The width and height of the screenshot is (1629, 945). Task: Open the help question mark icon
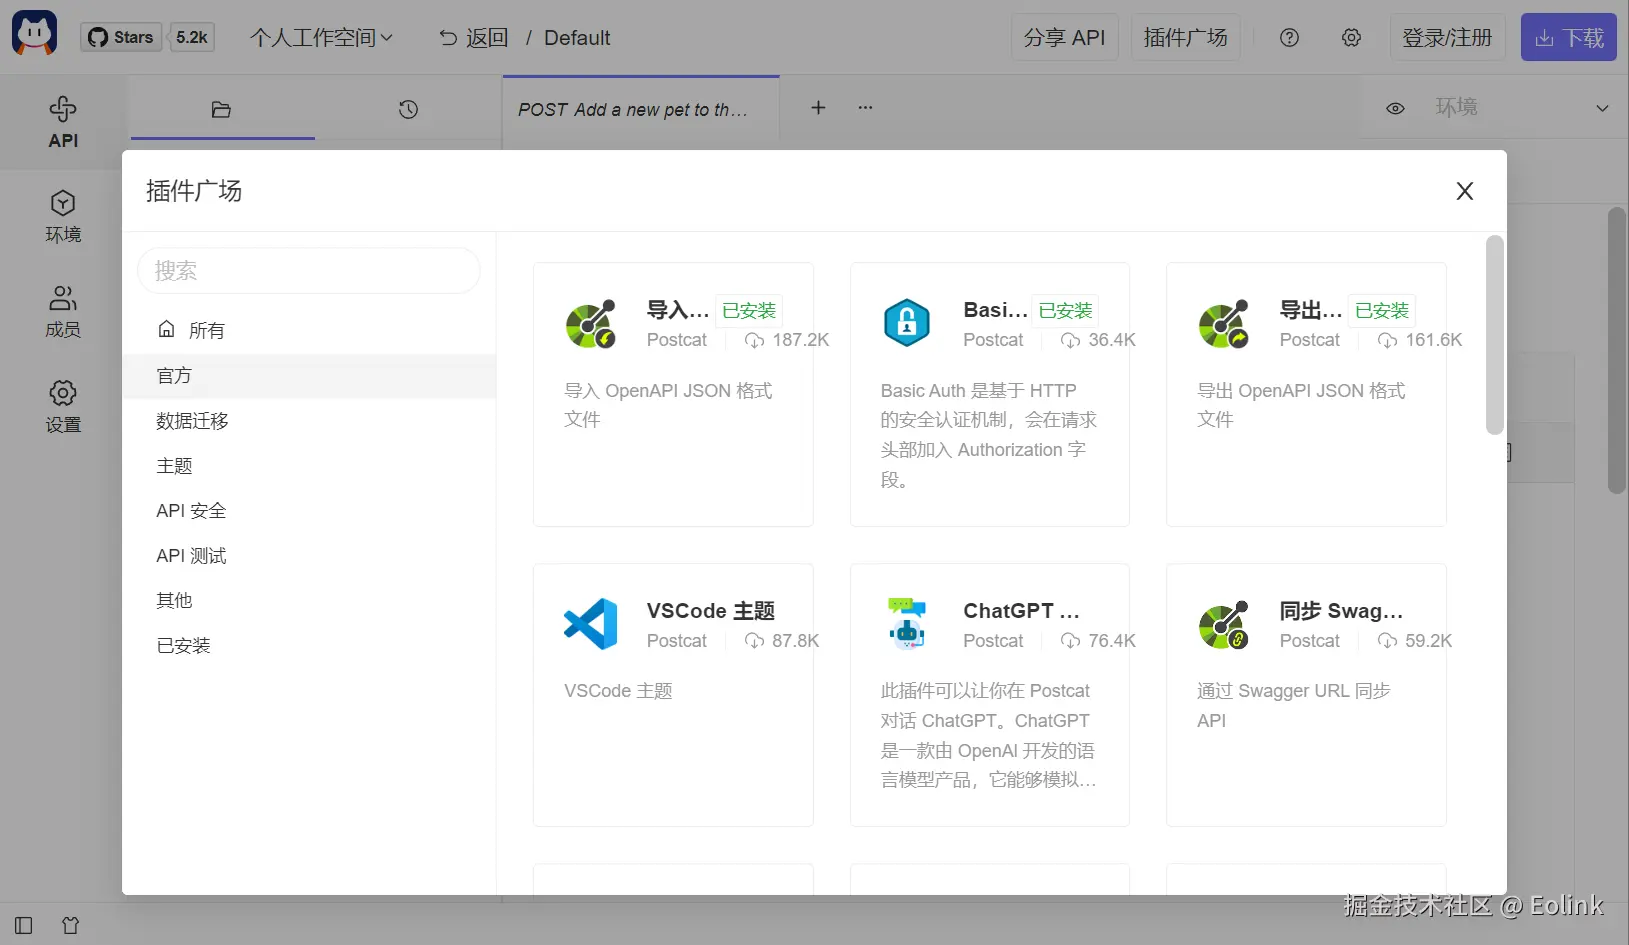(x=1289, y=38)
